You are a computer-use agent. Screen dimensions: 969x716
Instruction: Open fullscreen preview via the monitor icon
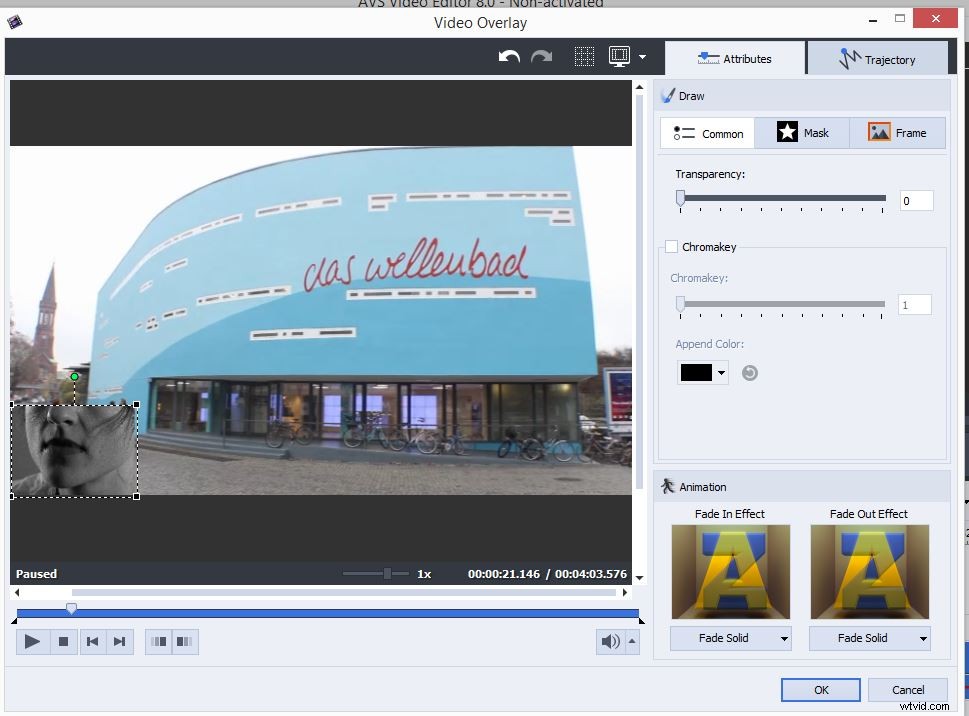tap(619, 57)
